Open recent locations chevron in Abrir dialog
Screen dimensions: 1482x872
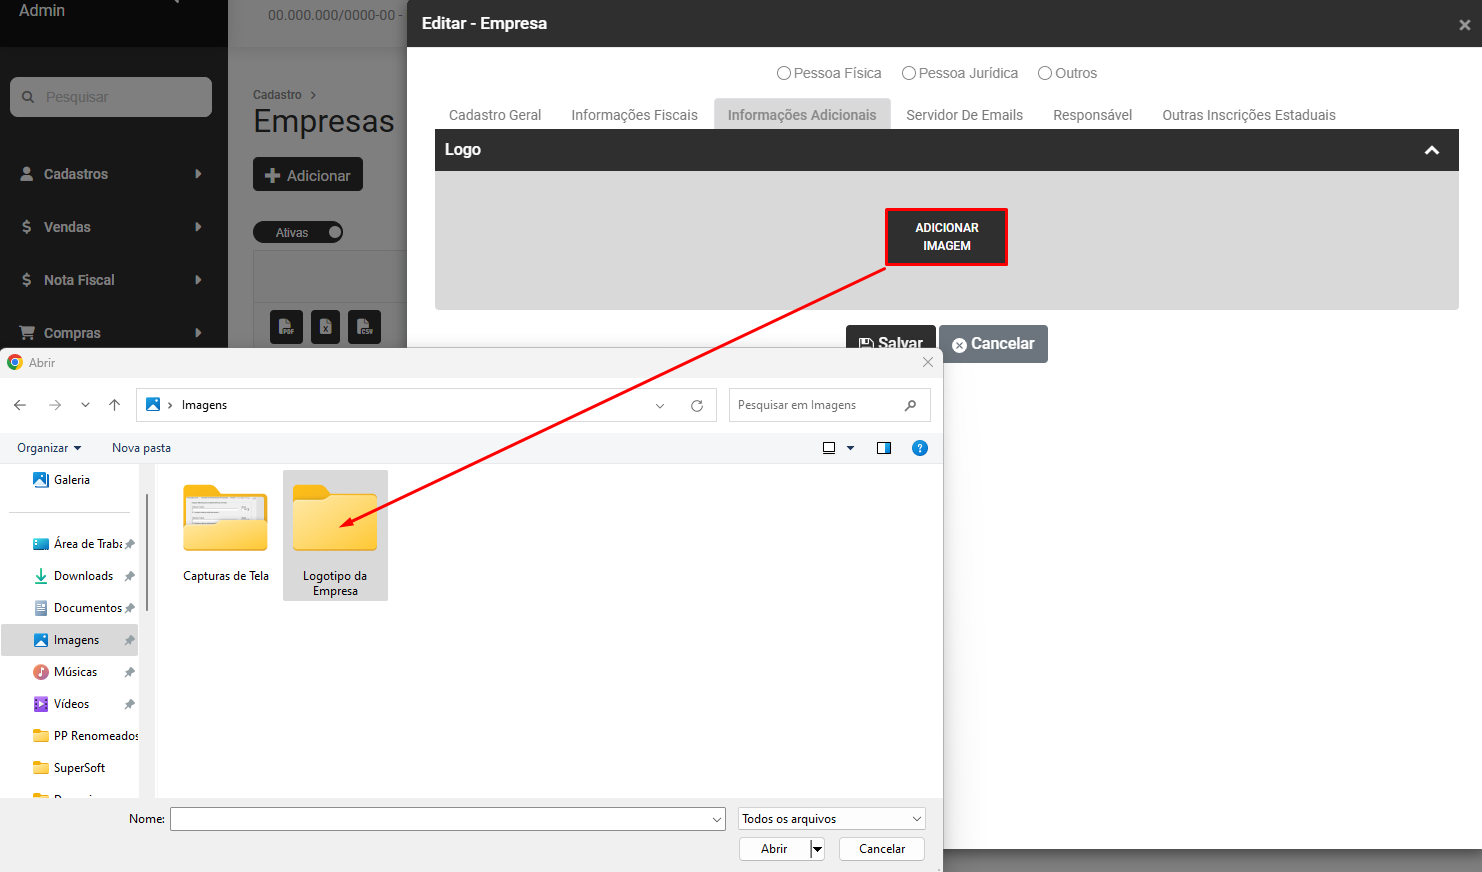85,405
